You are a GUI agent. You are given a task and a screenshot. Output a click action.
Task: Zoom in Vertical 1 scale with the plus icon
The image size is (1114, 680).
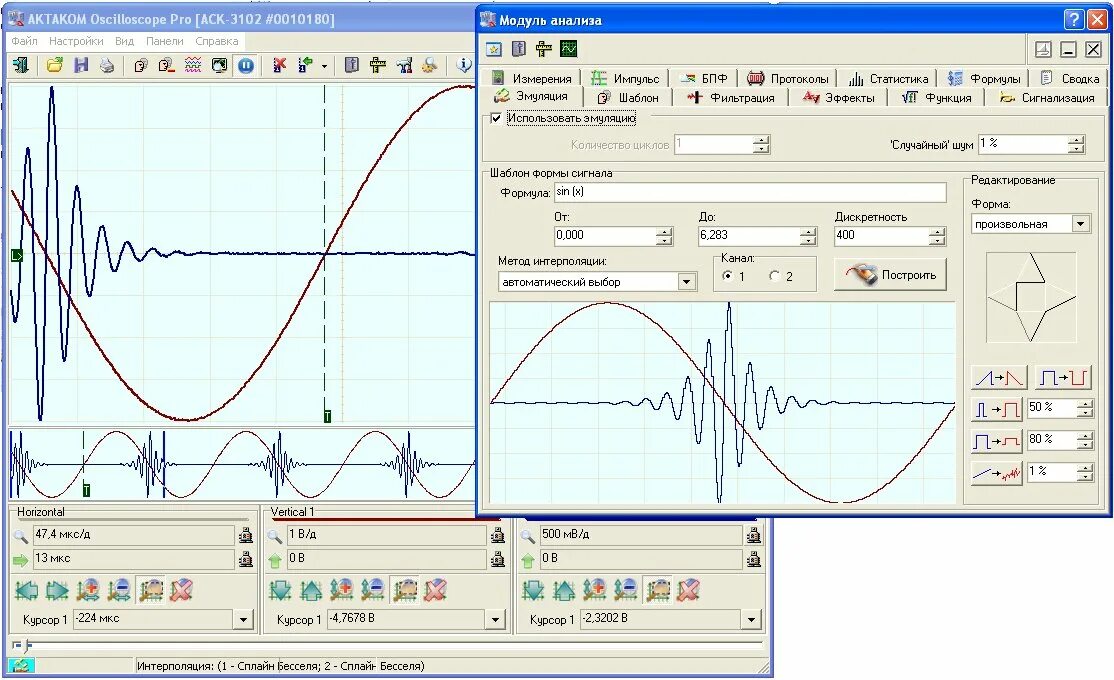coord(342,590)
